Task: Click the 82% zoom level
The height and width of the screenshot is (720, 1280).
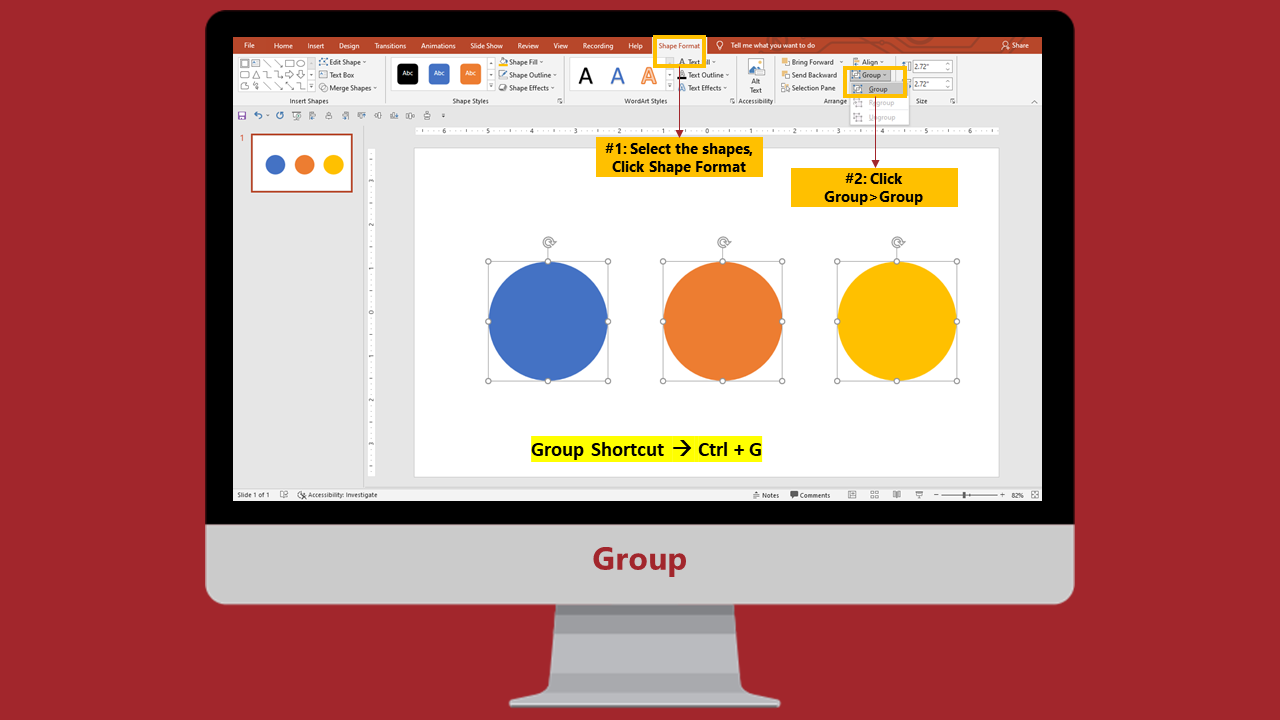Action: 1017,495
